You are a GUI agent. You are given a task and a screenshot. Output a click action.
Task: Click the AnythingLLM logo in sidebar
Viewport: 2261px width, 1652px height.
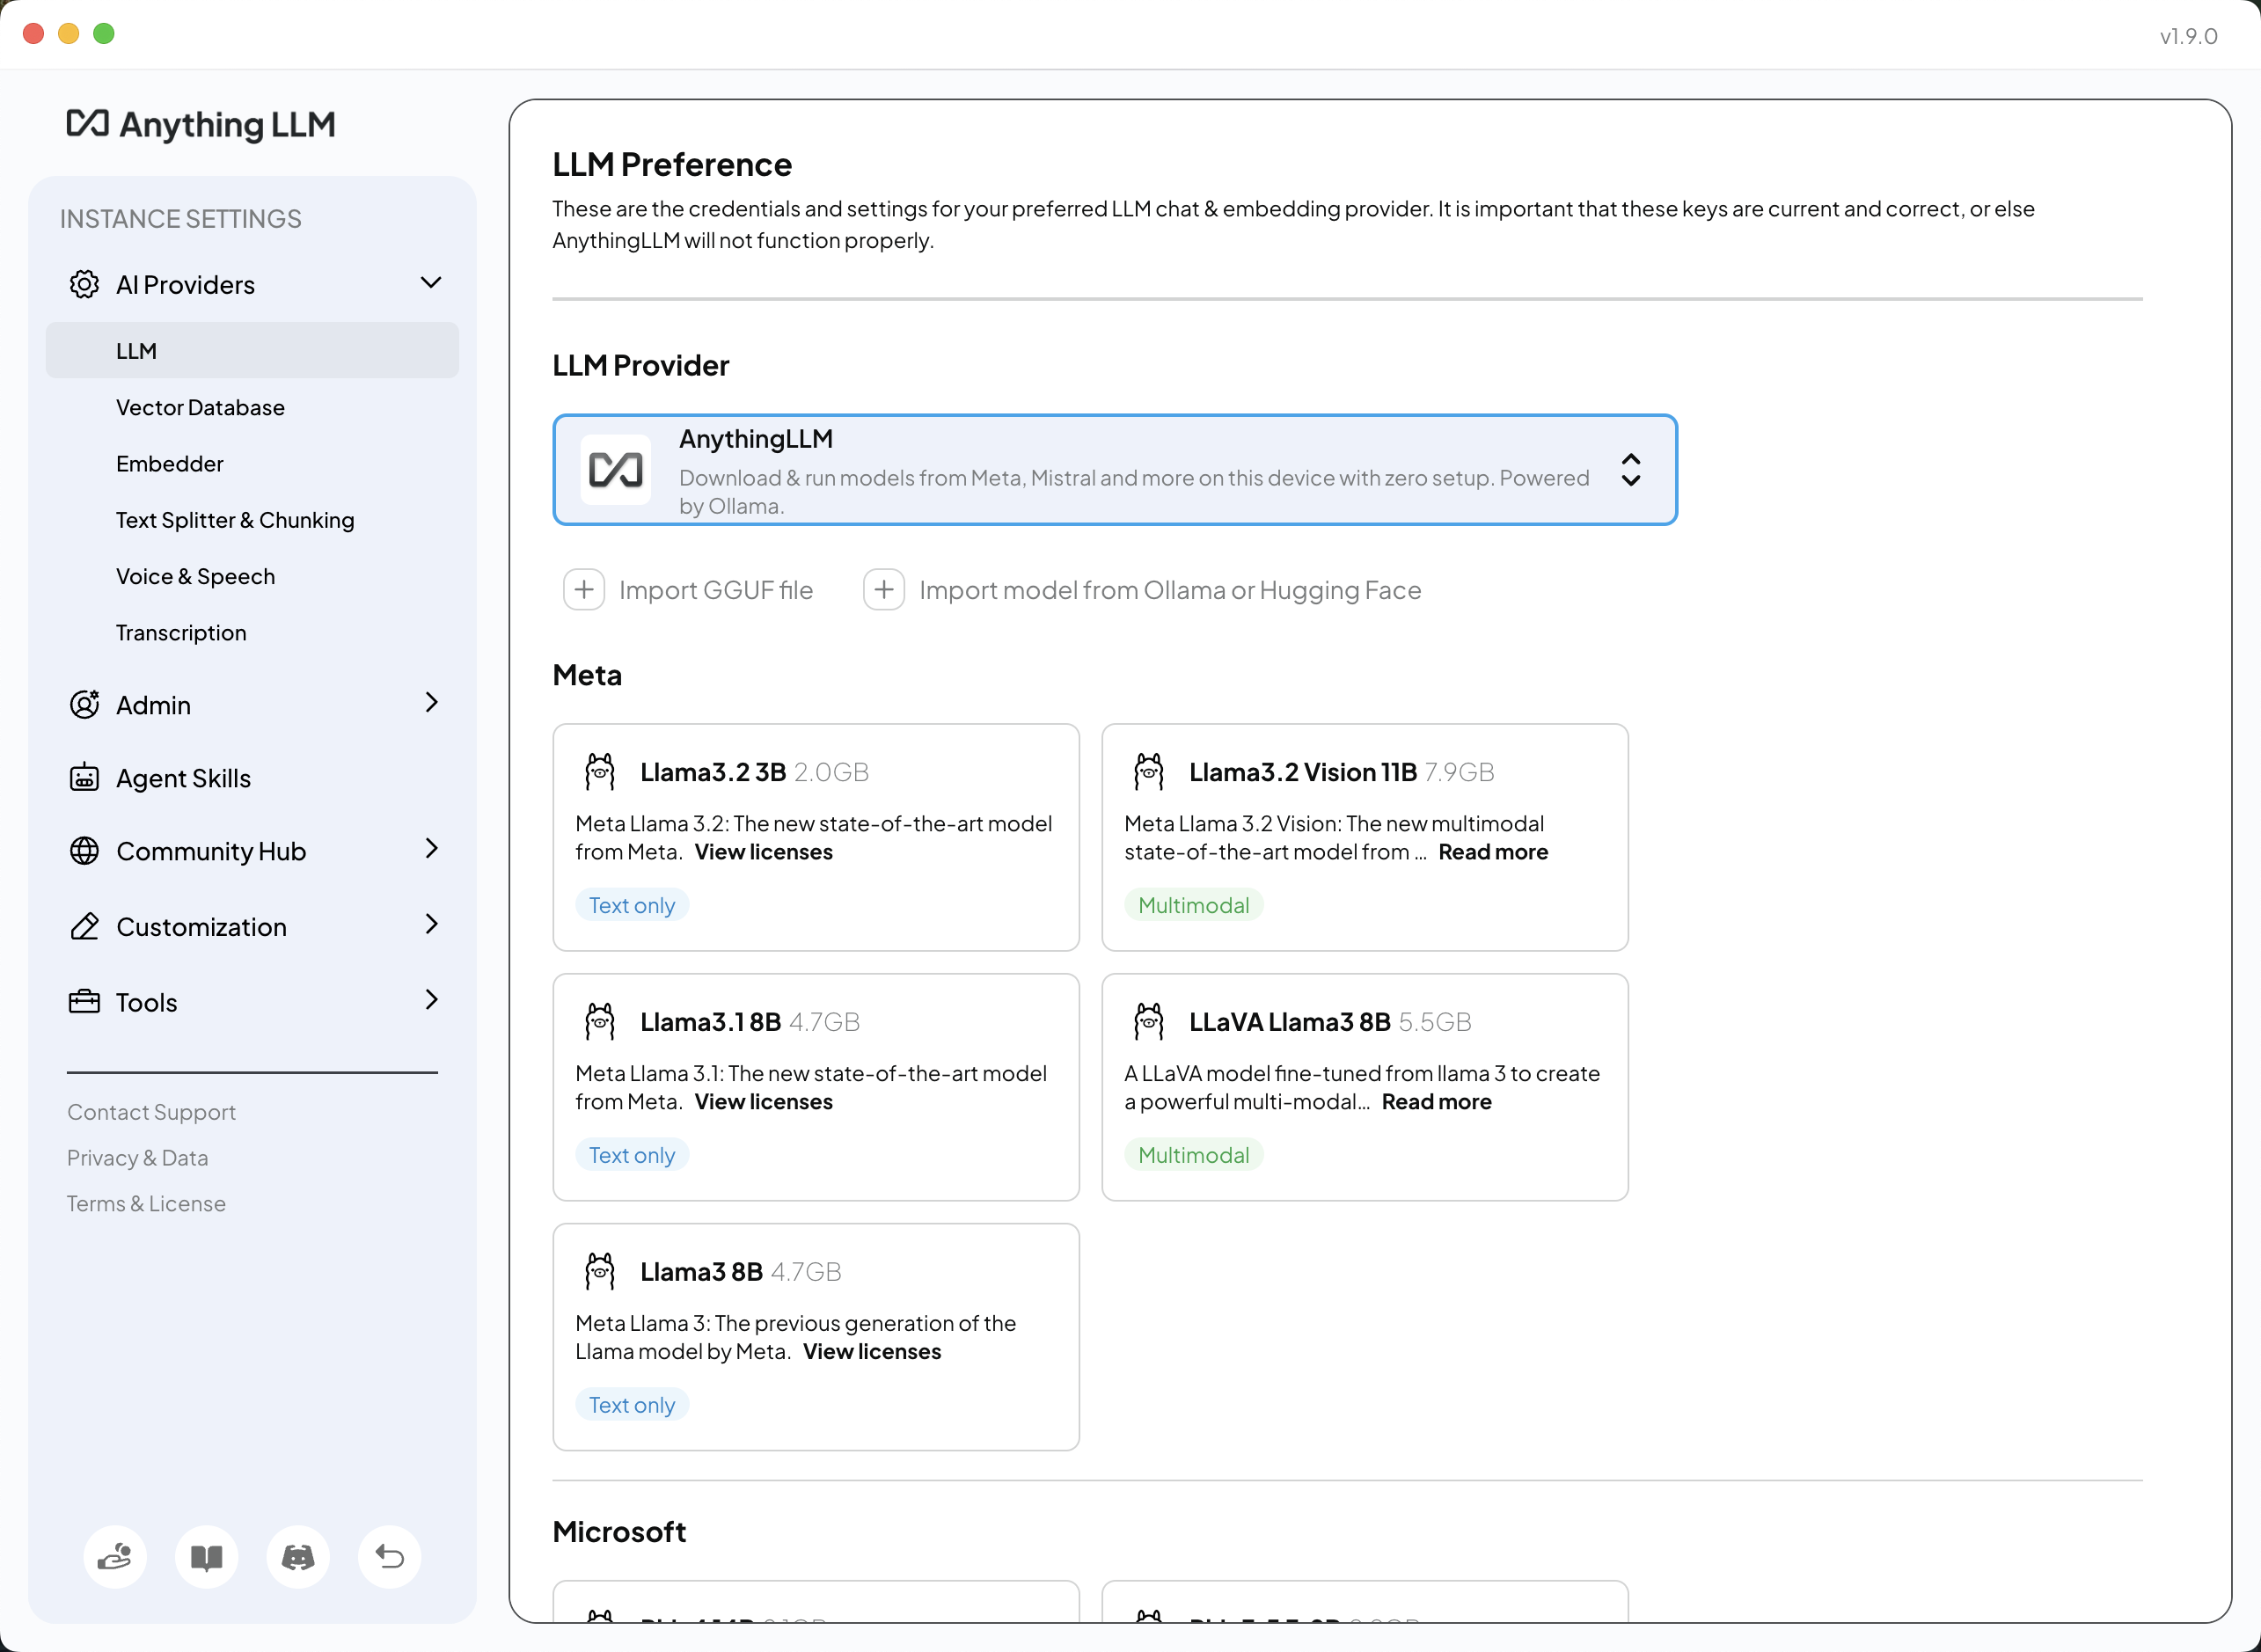[201, 124]
